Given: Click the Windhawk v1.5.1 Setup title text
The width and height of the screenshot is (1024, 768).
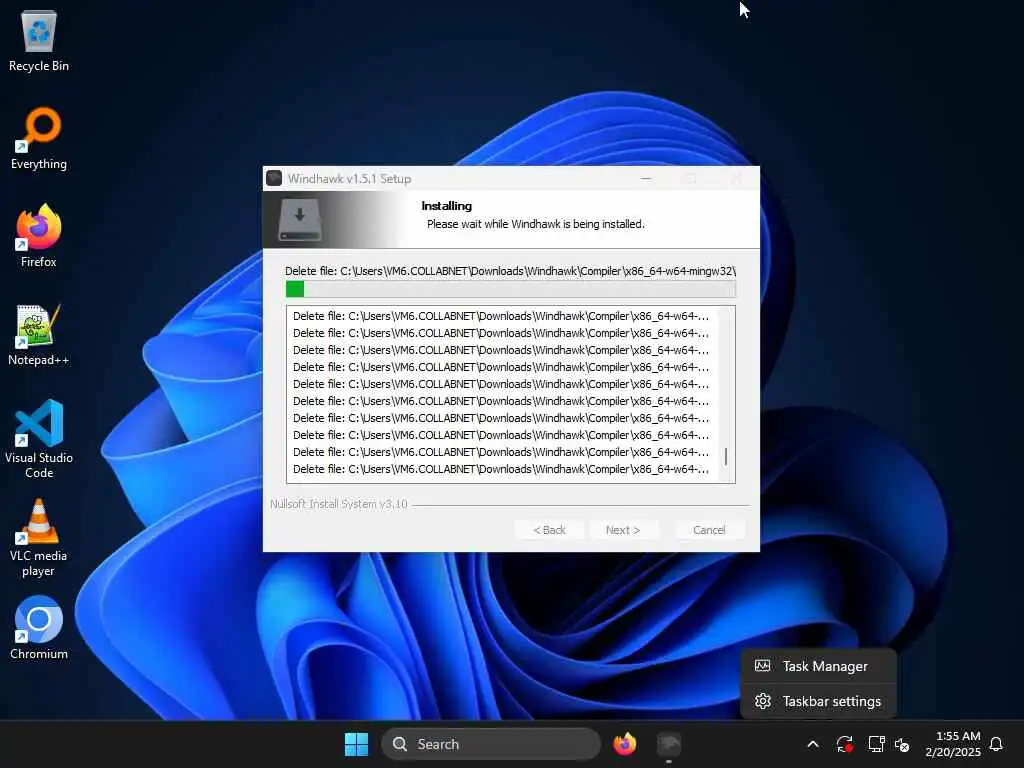Looking at the screenshot, I should click(x=349, y=178).
